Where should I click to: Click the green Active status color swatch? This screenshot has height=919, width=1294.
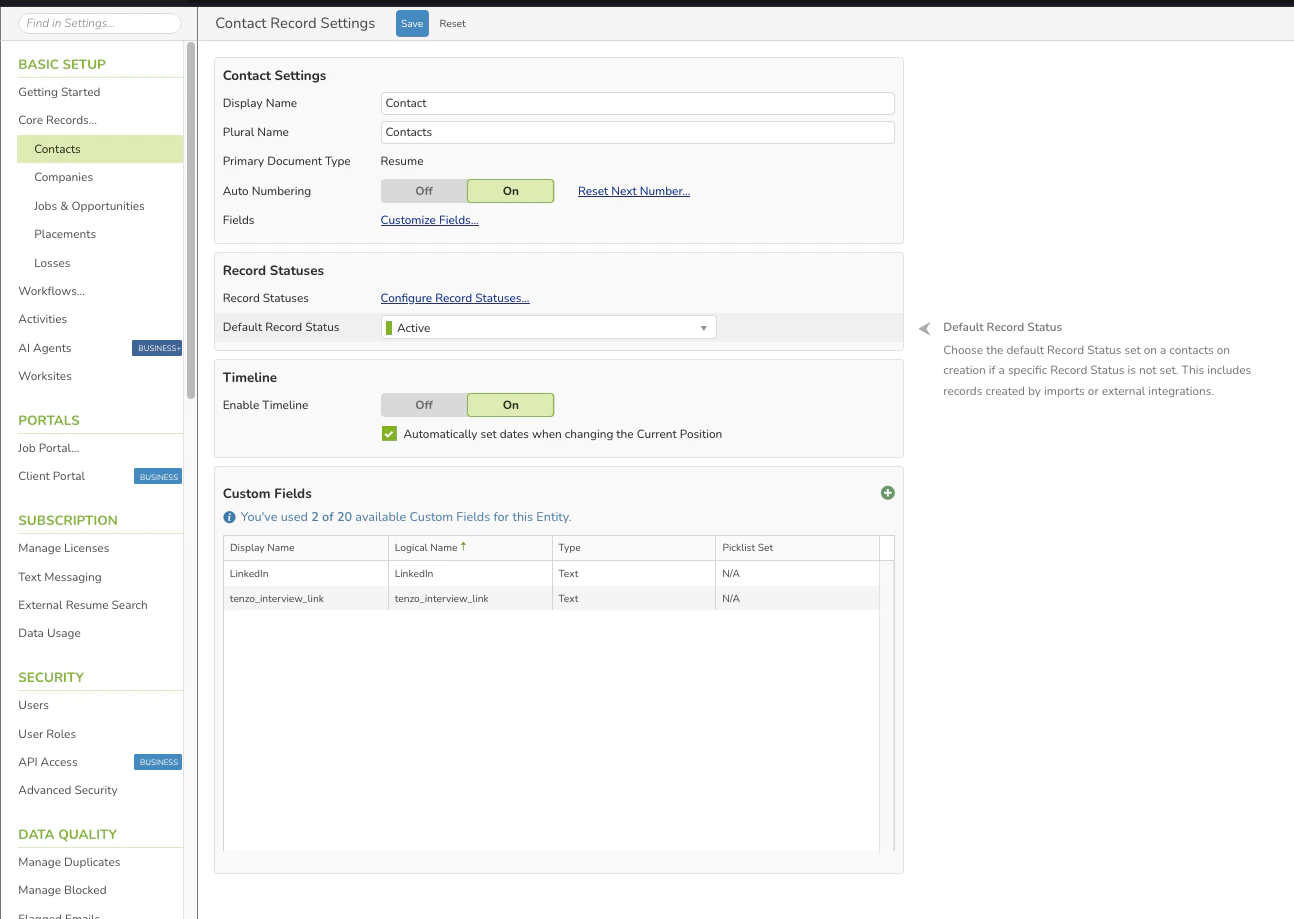coord(391,326)
